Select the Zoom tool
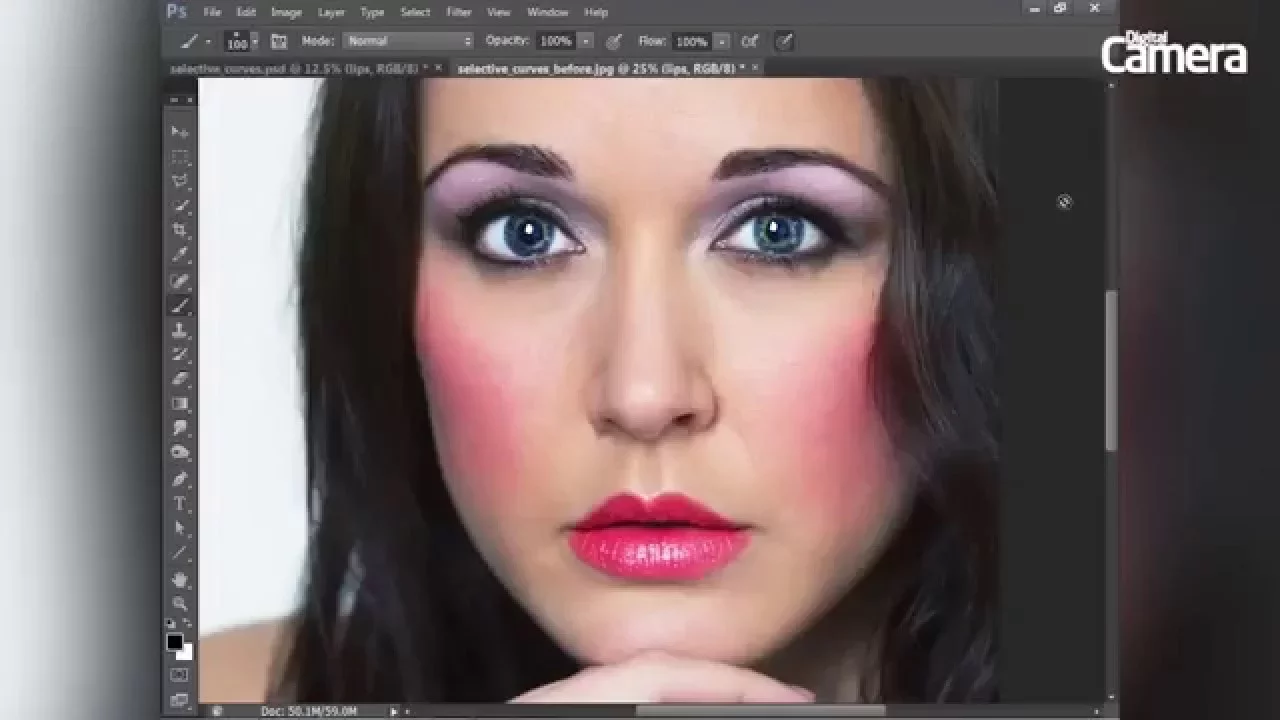Viewport: 1280px width, 720px height. [x=180, y=603]
